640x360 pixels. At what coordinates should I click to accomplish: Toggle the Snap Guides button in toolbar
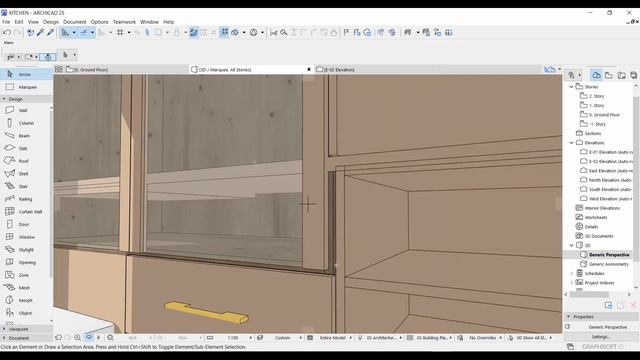click(x=84, y=33)
